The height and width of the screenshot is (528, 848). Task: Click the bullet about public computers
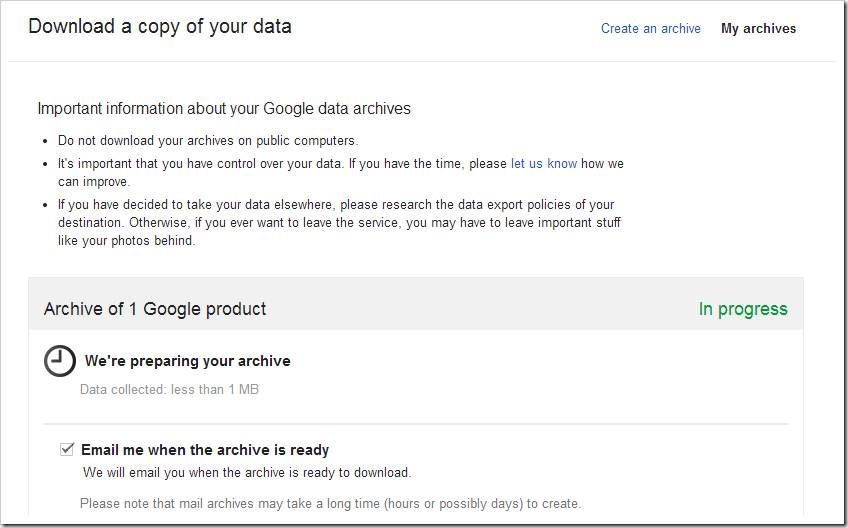click(208, 141)
